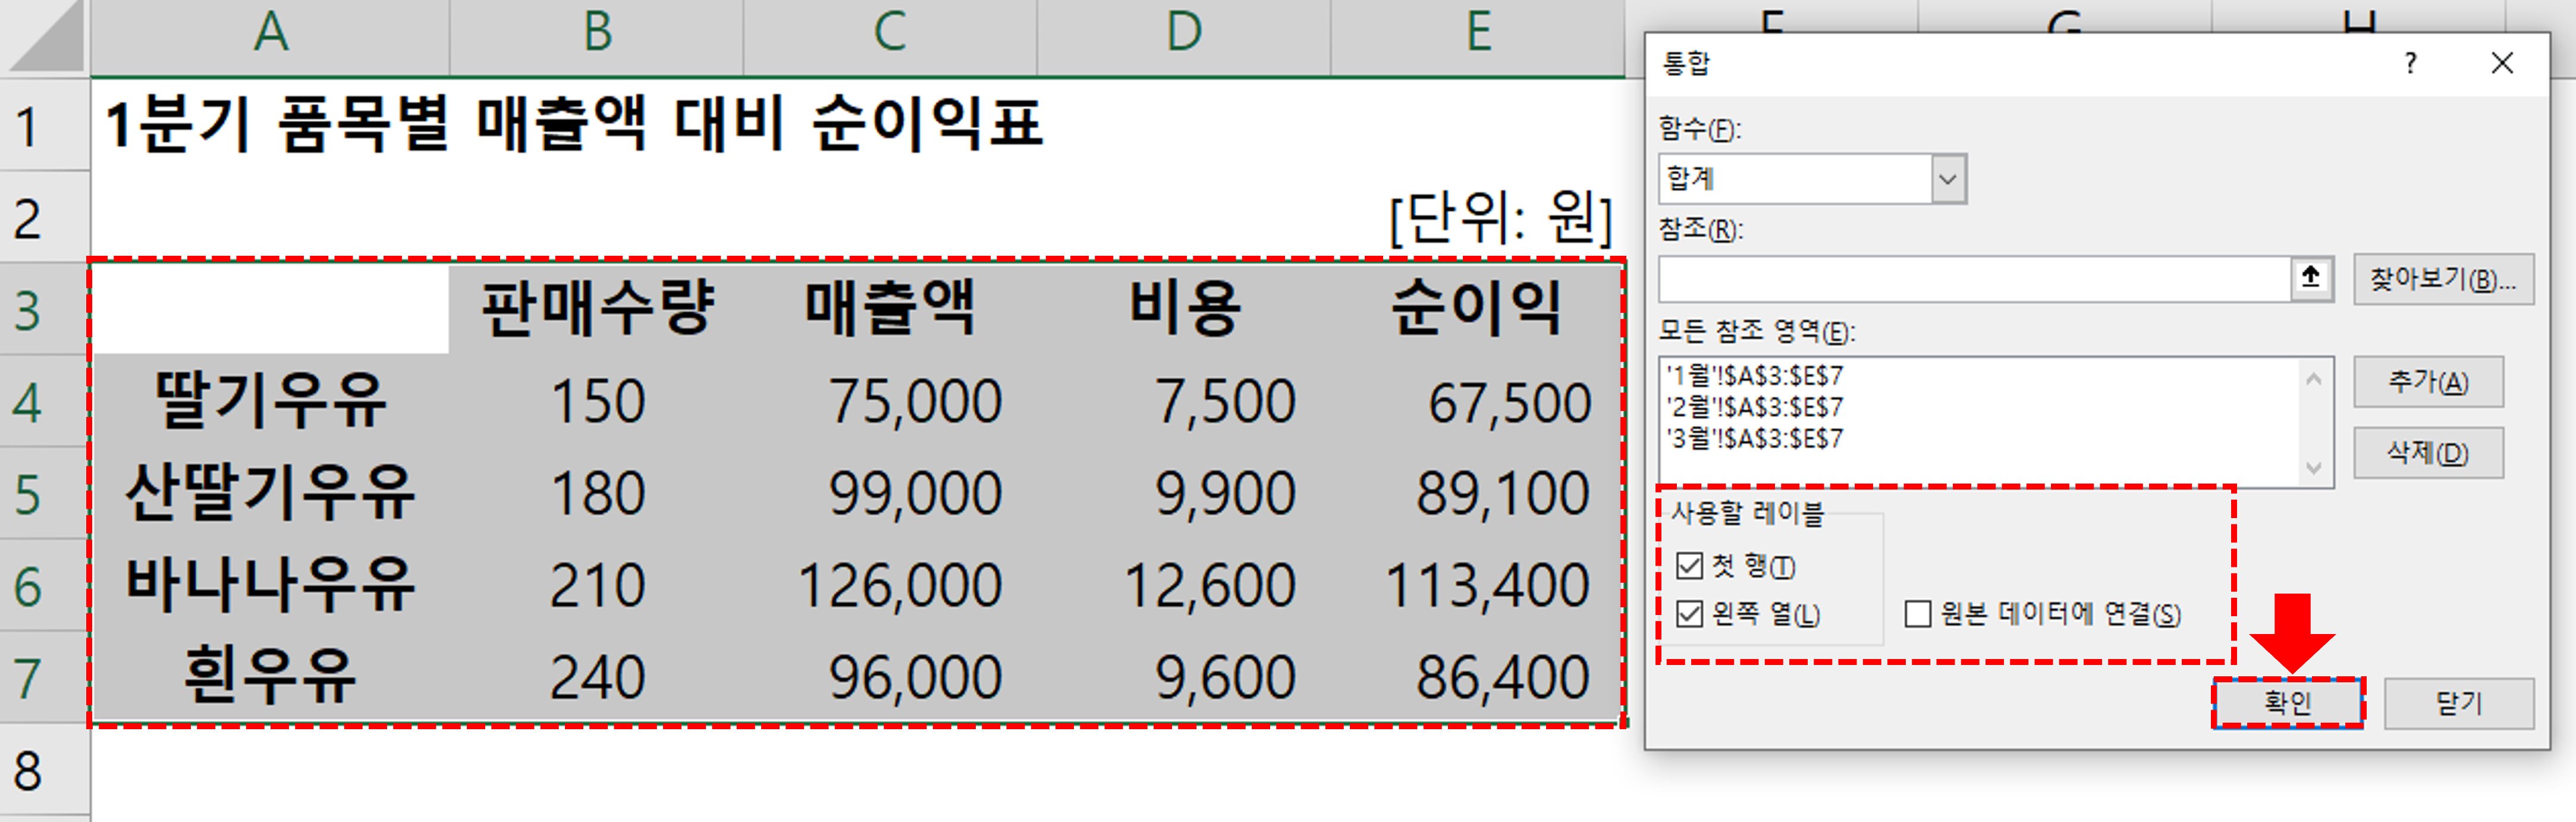Toggle the 첫 행 checkbox
This screenshot has height=822, width=2576.
click(x=1689, y=566)
